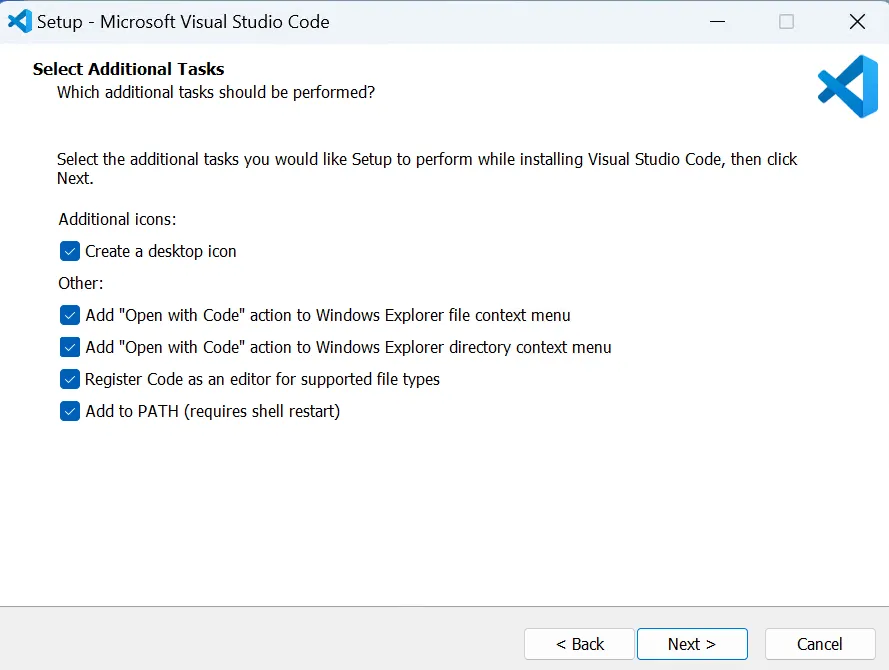Select the 'Select Additional Tasks' heading

click(129, 69)
